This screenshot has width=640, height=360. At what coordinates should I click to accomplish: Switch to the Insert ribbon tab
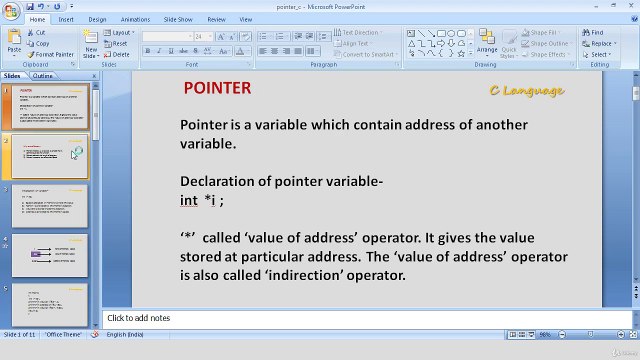(66, 19)
